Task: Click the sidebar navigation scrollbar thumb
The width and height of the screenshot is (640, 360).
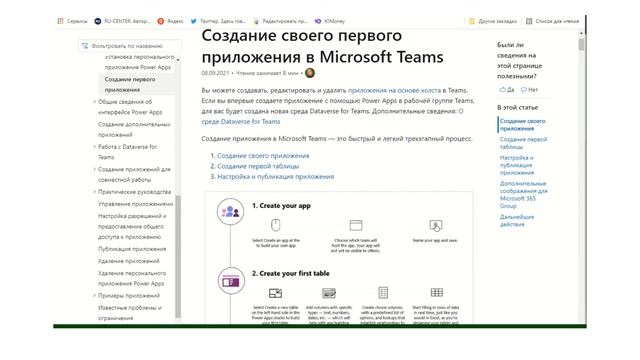Action: (x=178, y=256)
